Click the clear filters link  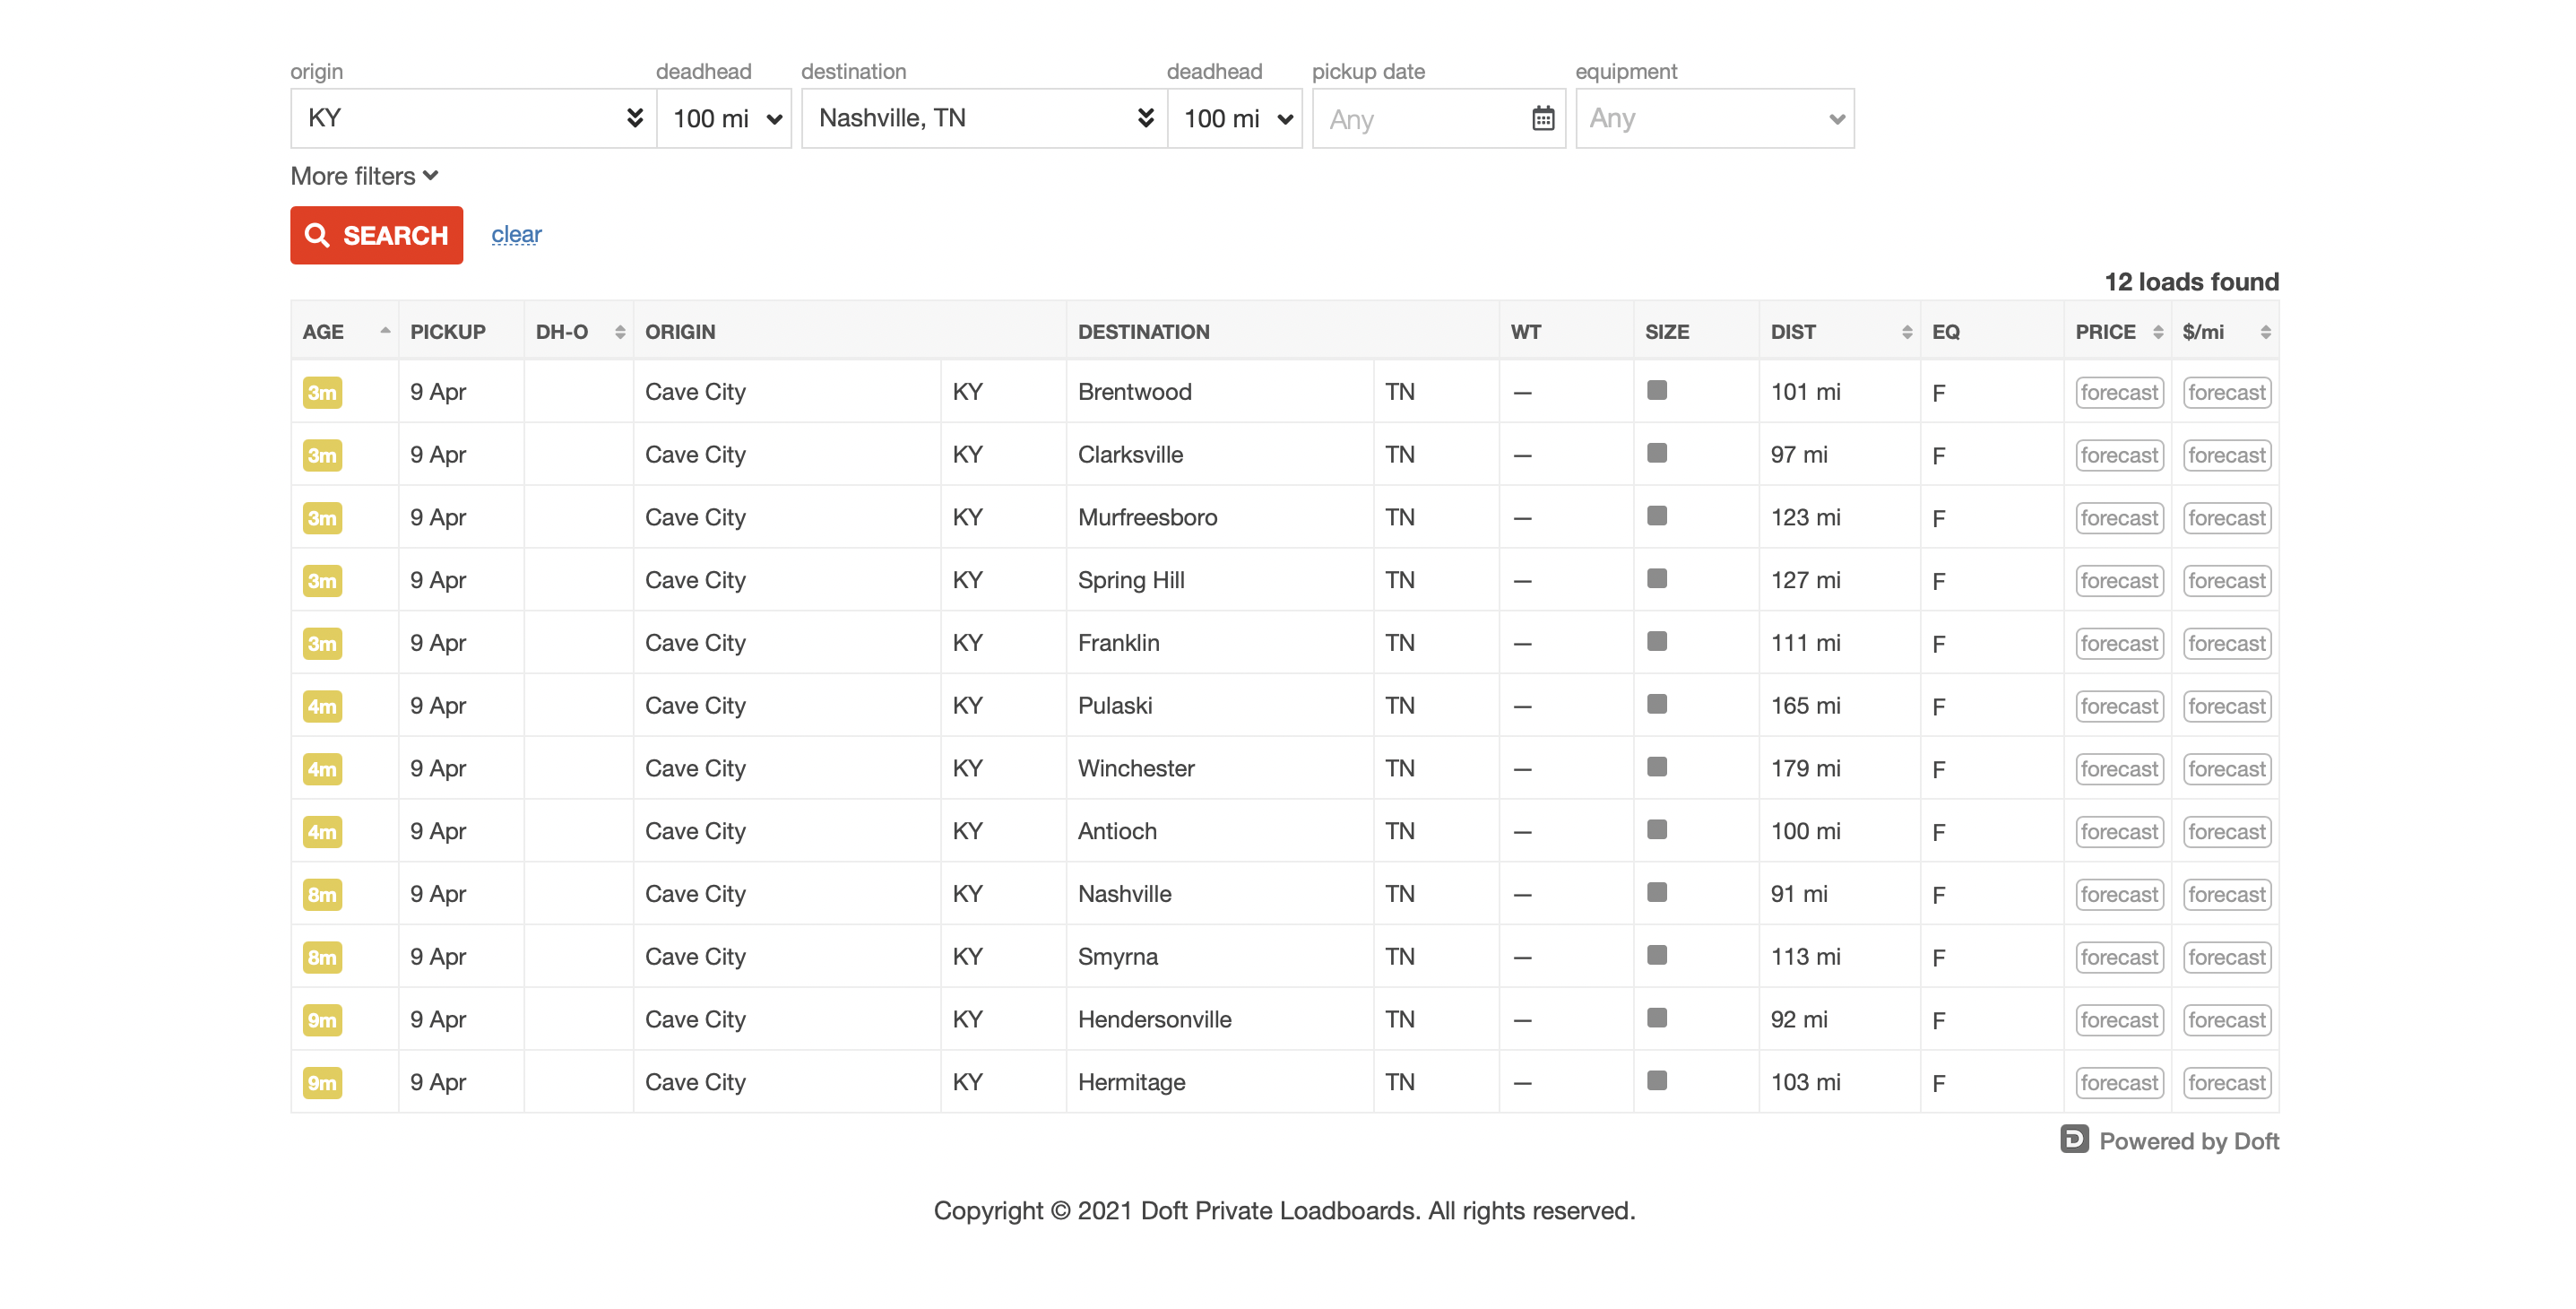tap(516, 234)
